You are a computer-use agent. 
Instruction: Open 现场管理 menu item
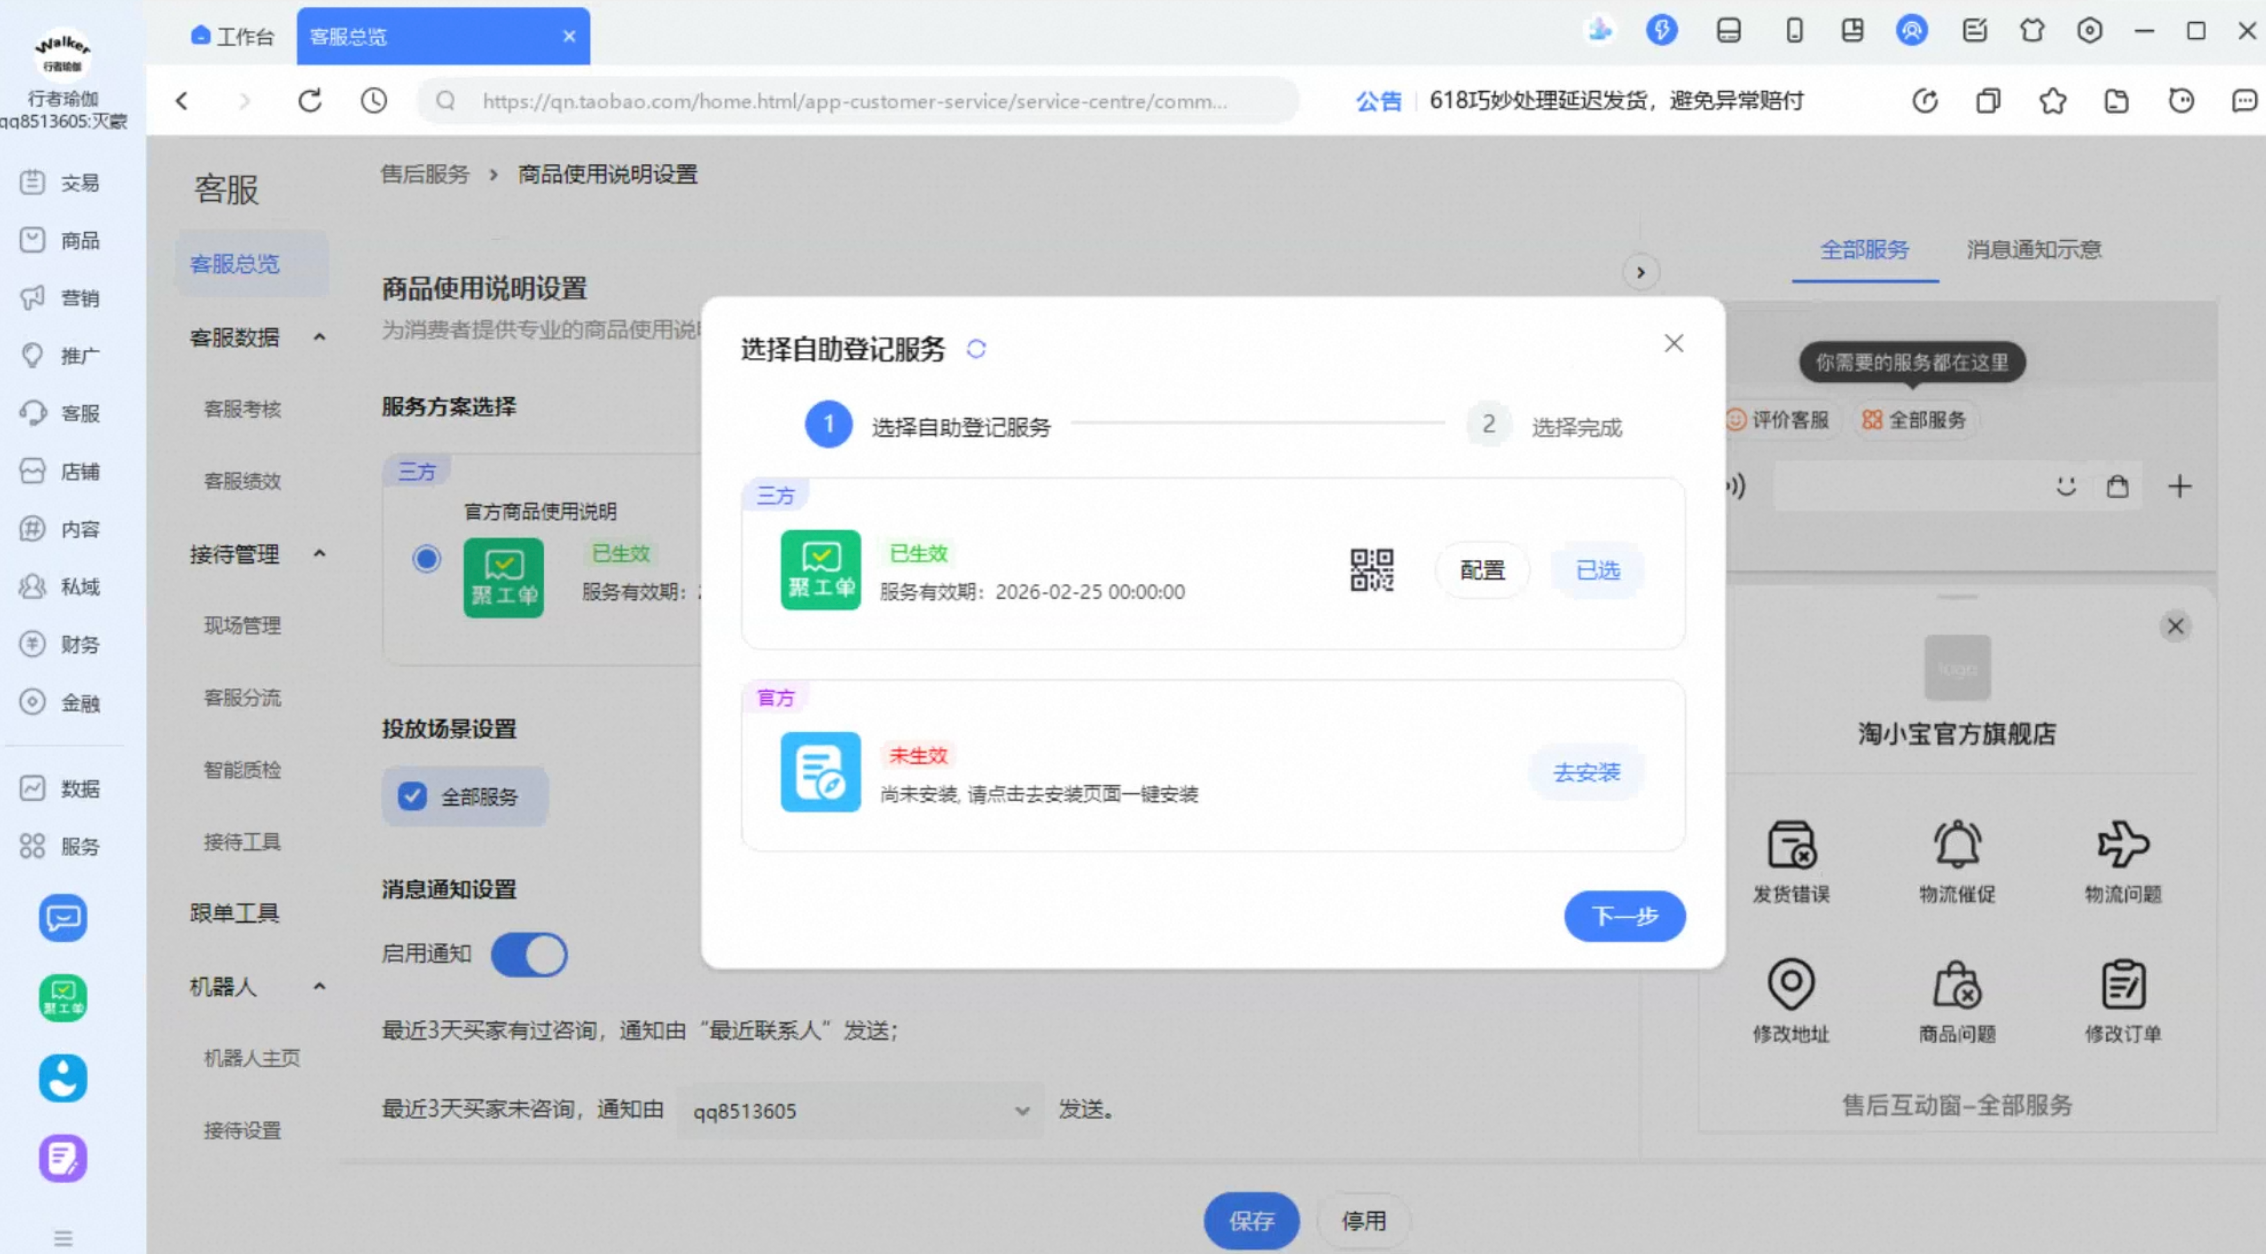coord(243,625)
